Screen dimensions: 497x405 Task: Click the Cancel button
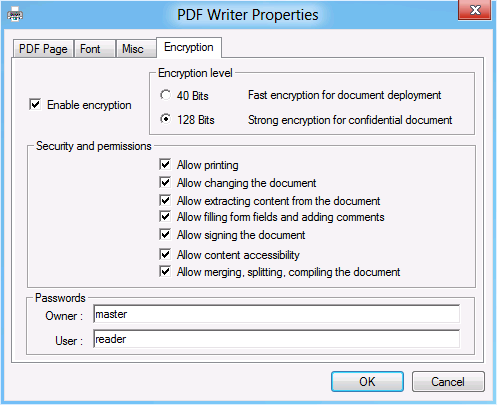pyautogui.click(x=448, y=382)
